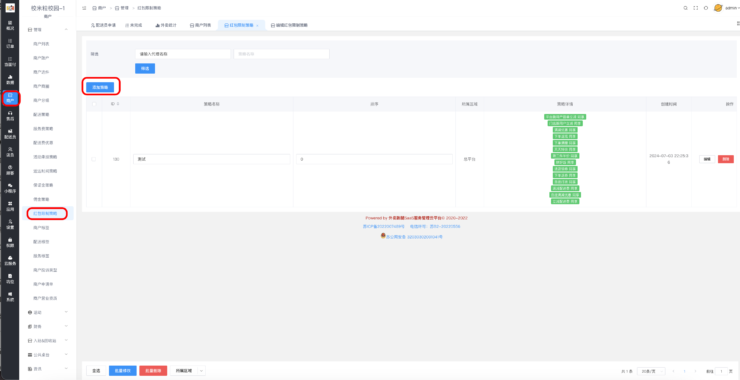Screen dimensions: 740x380
Task: Switch to the 商户列表 tab
Action: (200, 25)
